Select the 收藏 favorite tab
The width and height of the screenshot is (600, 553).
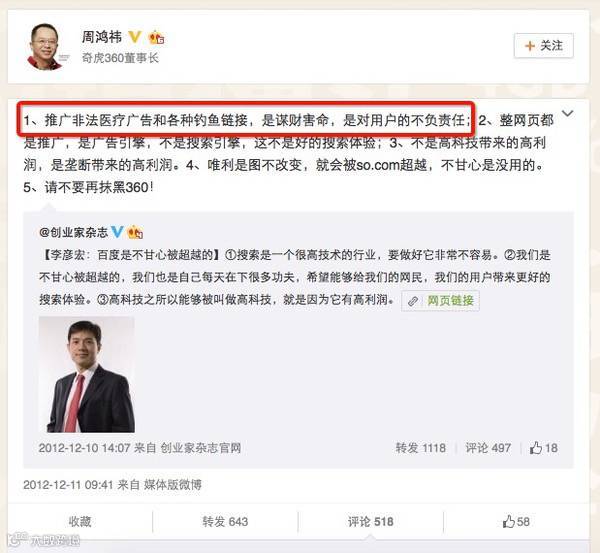[x=80, y=521]
